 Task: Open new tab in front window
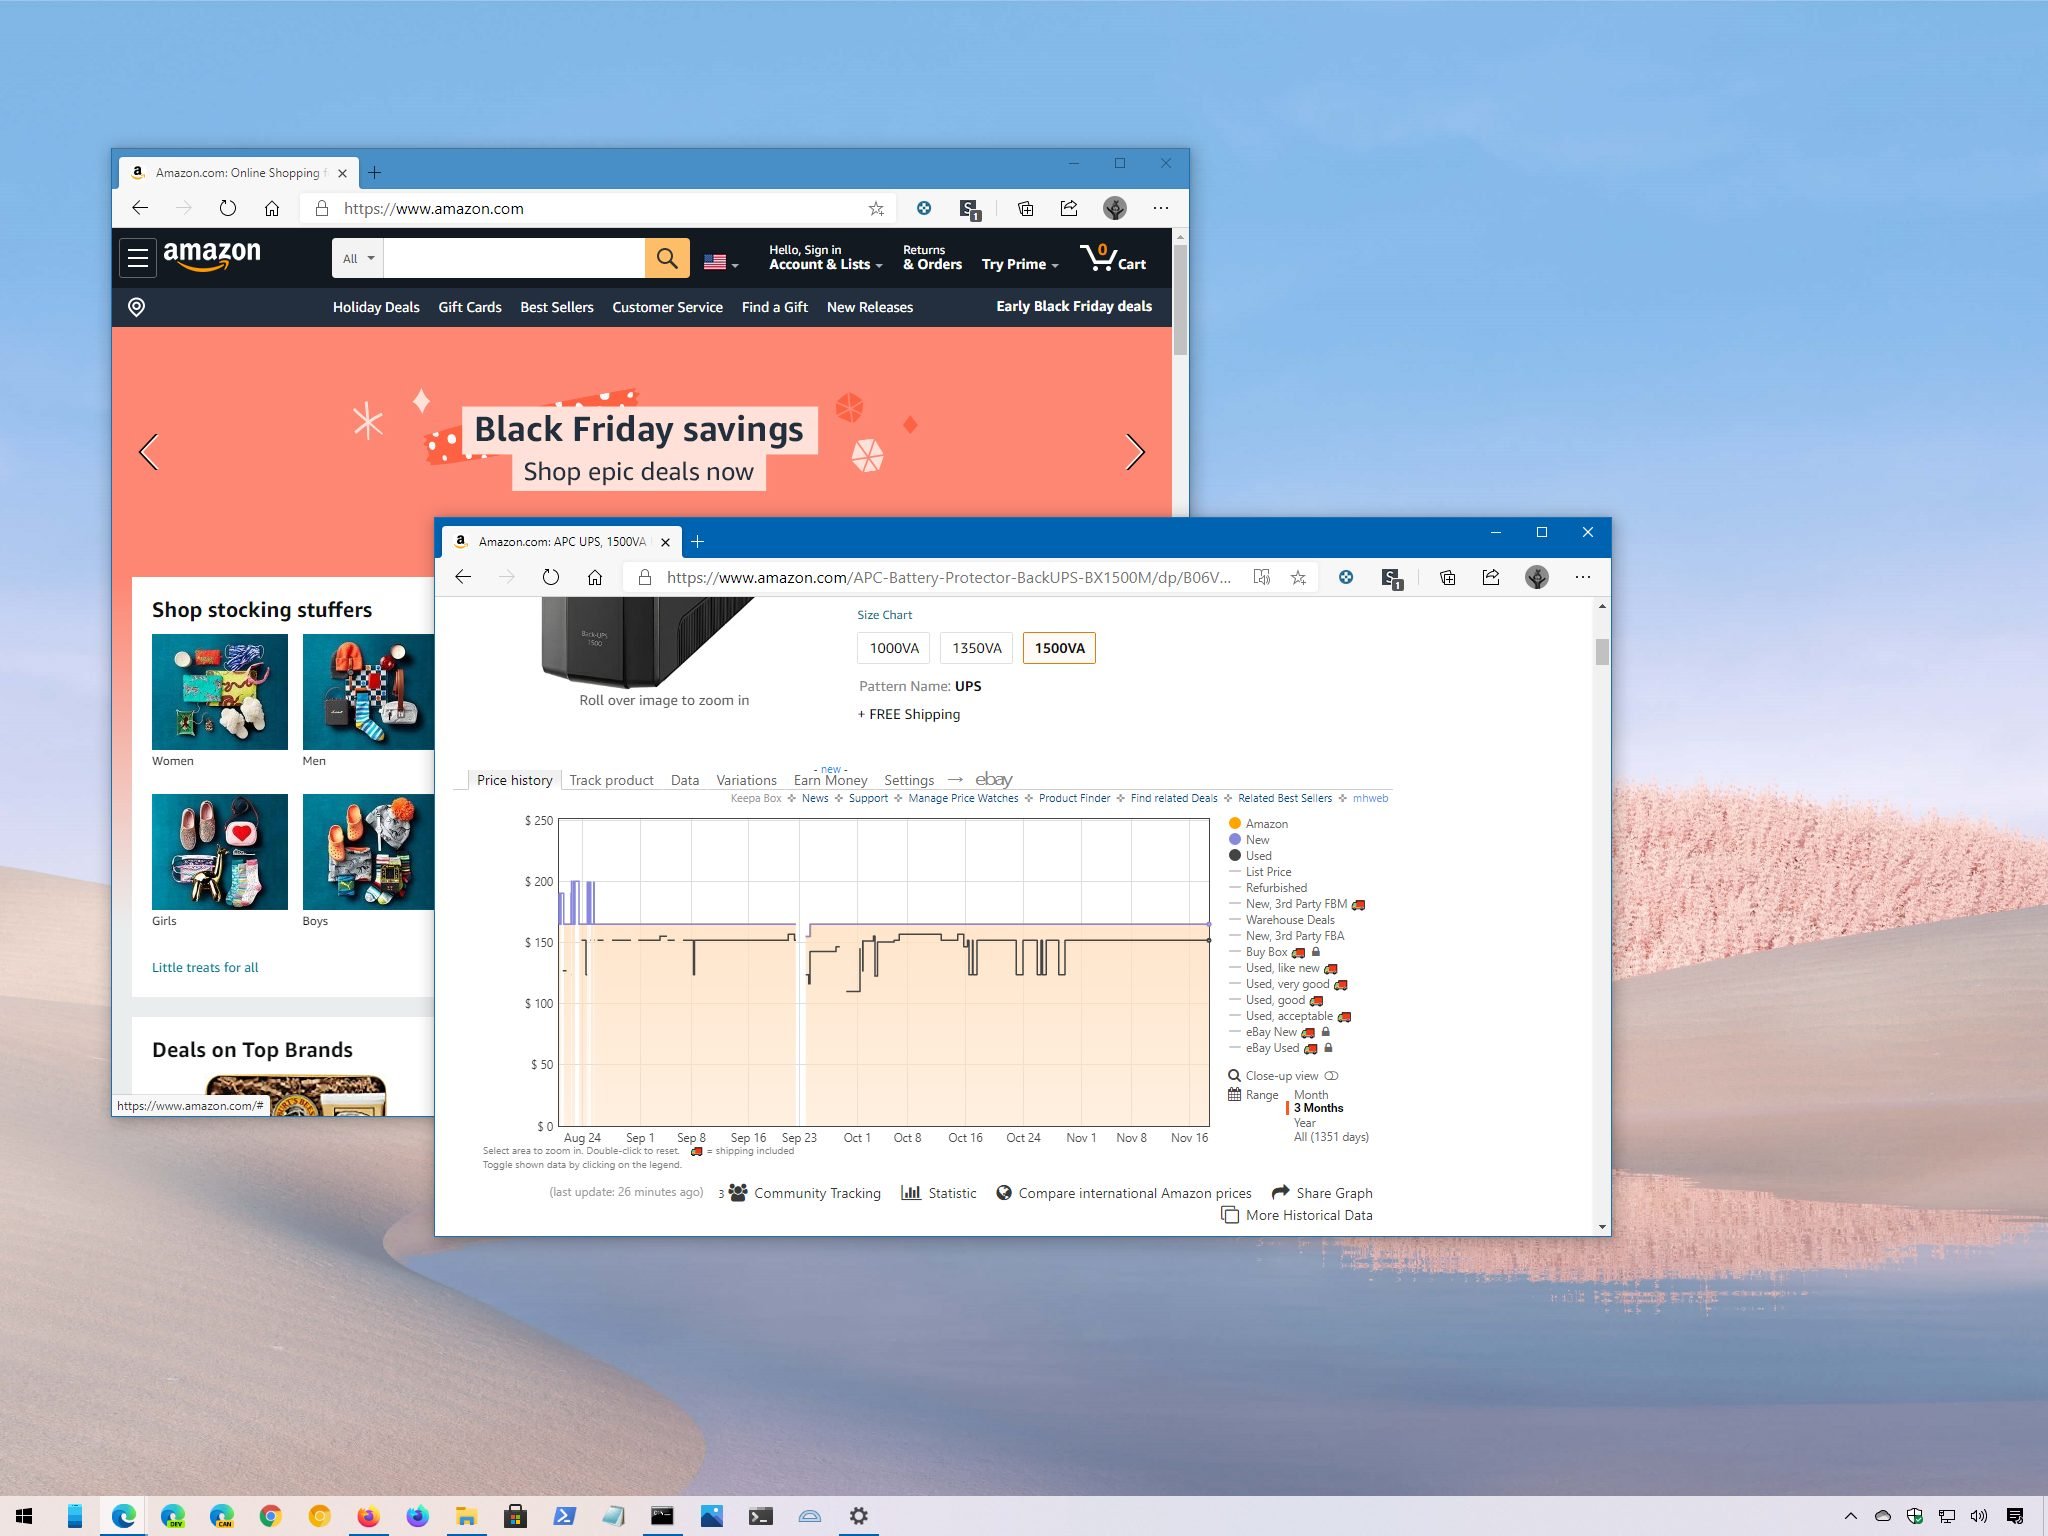tap(698, 541)
